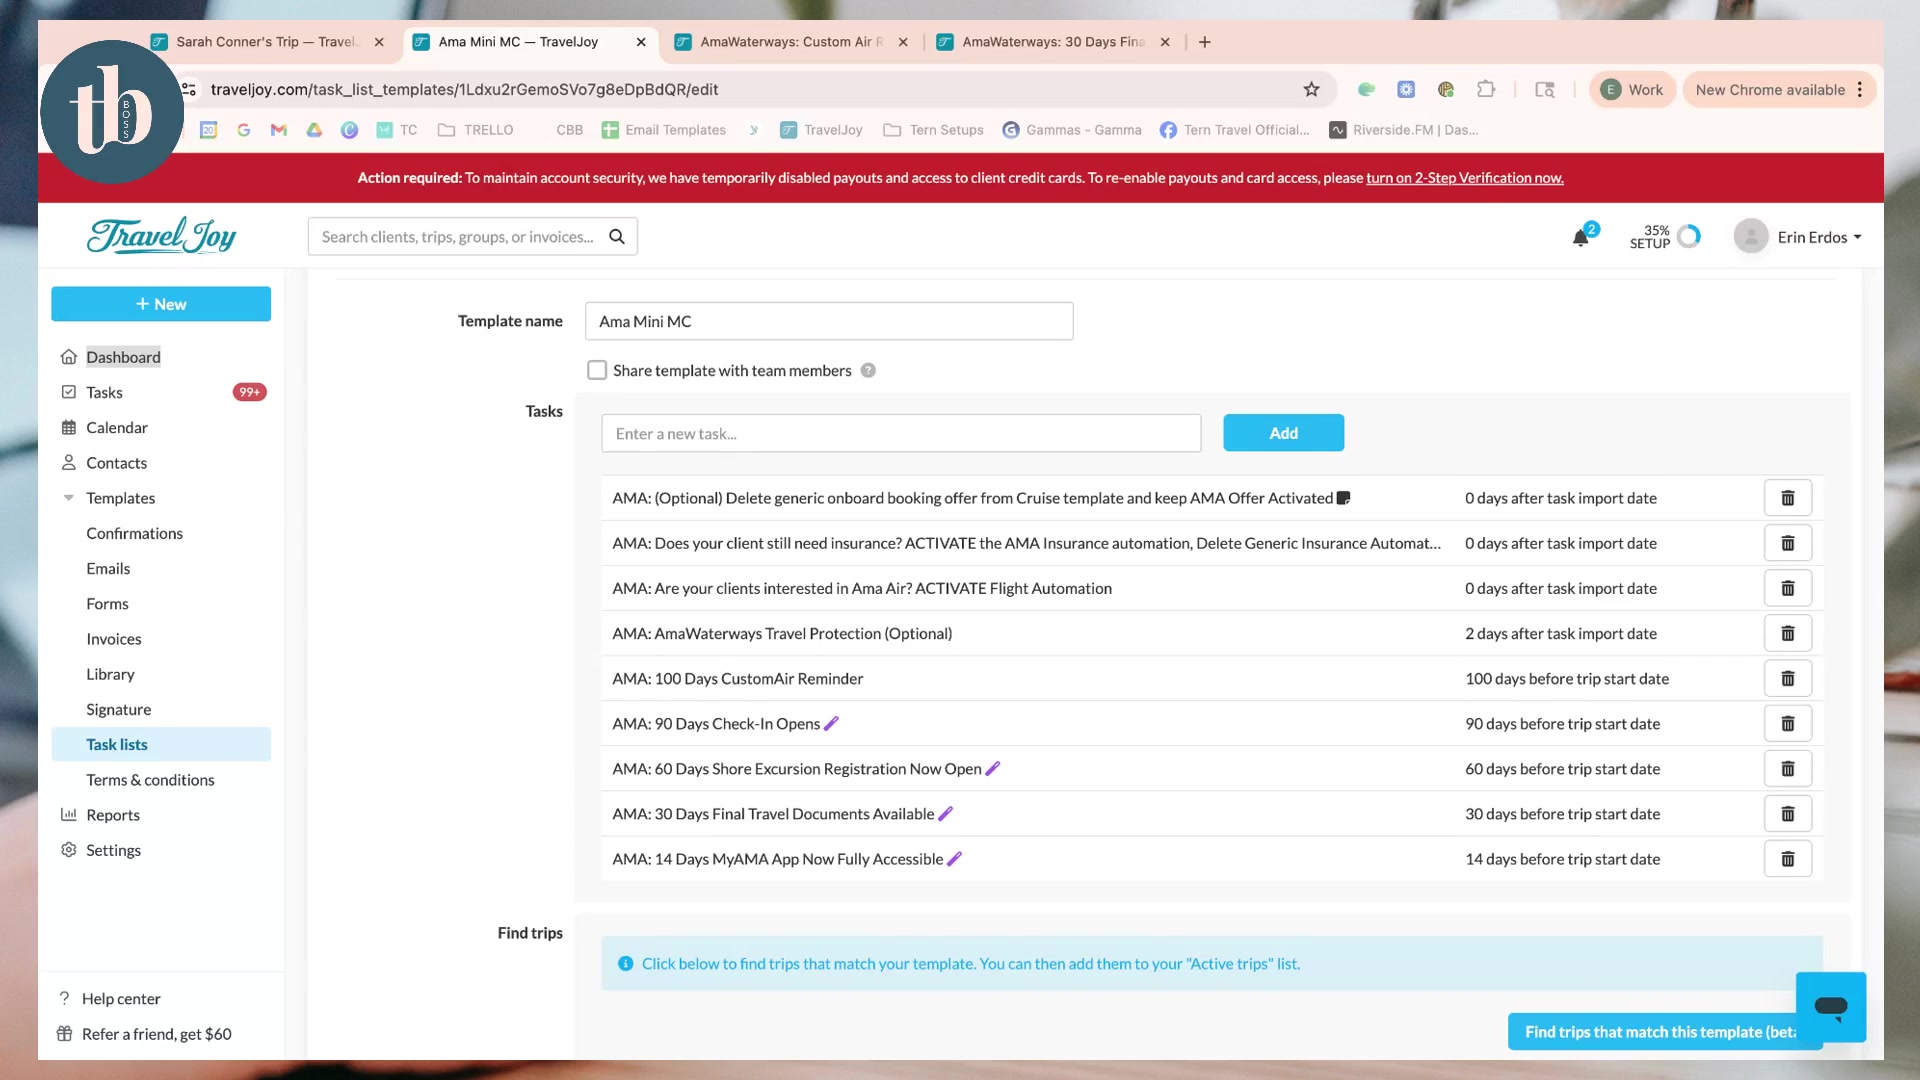Open the Google Calendar bookmark icon
The height and width of the screenshot is (1080, 1920).
coord(209,130)
